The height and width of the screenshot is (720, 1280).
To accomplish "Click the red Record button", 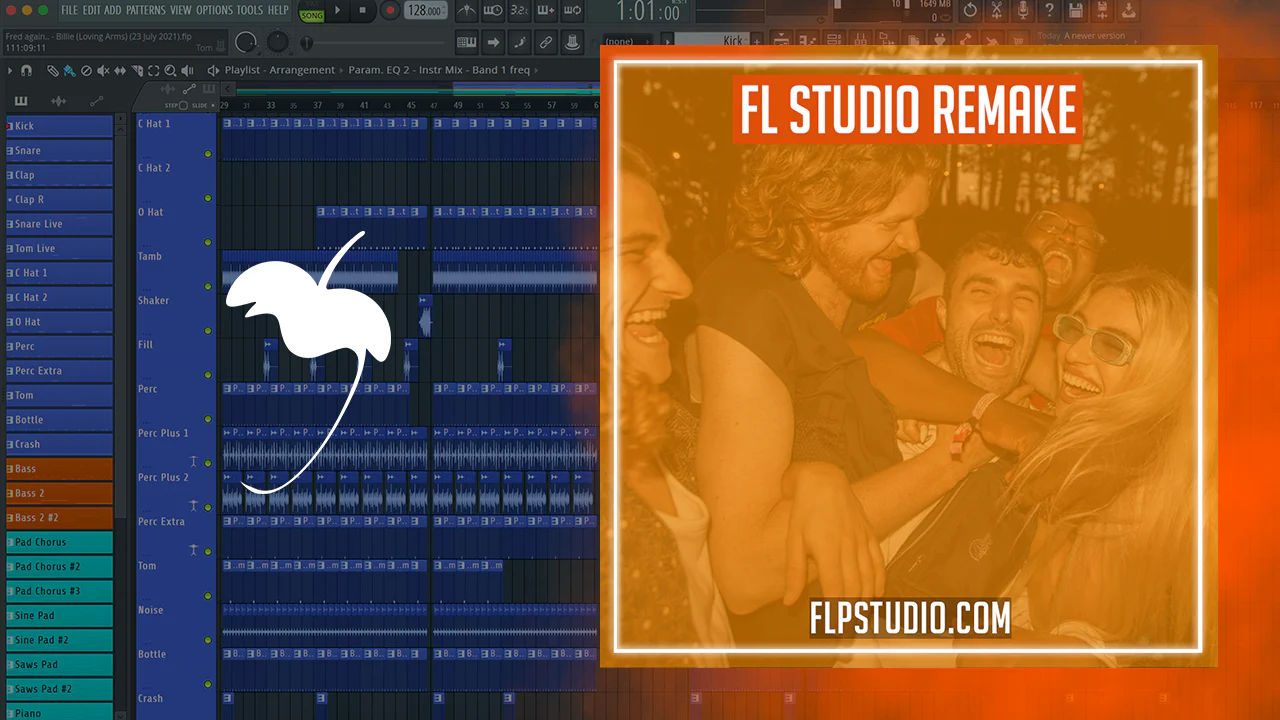I will pyautogui.click(x=389, y=11).
